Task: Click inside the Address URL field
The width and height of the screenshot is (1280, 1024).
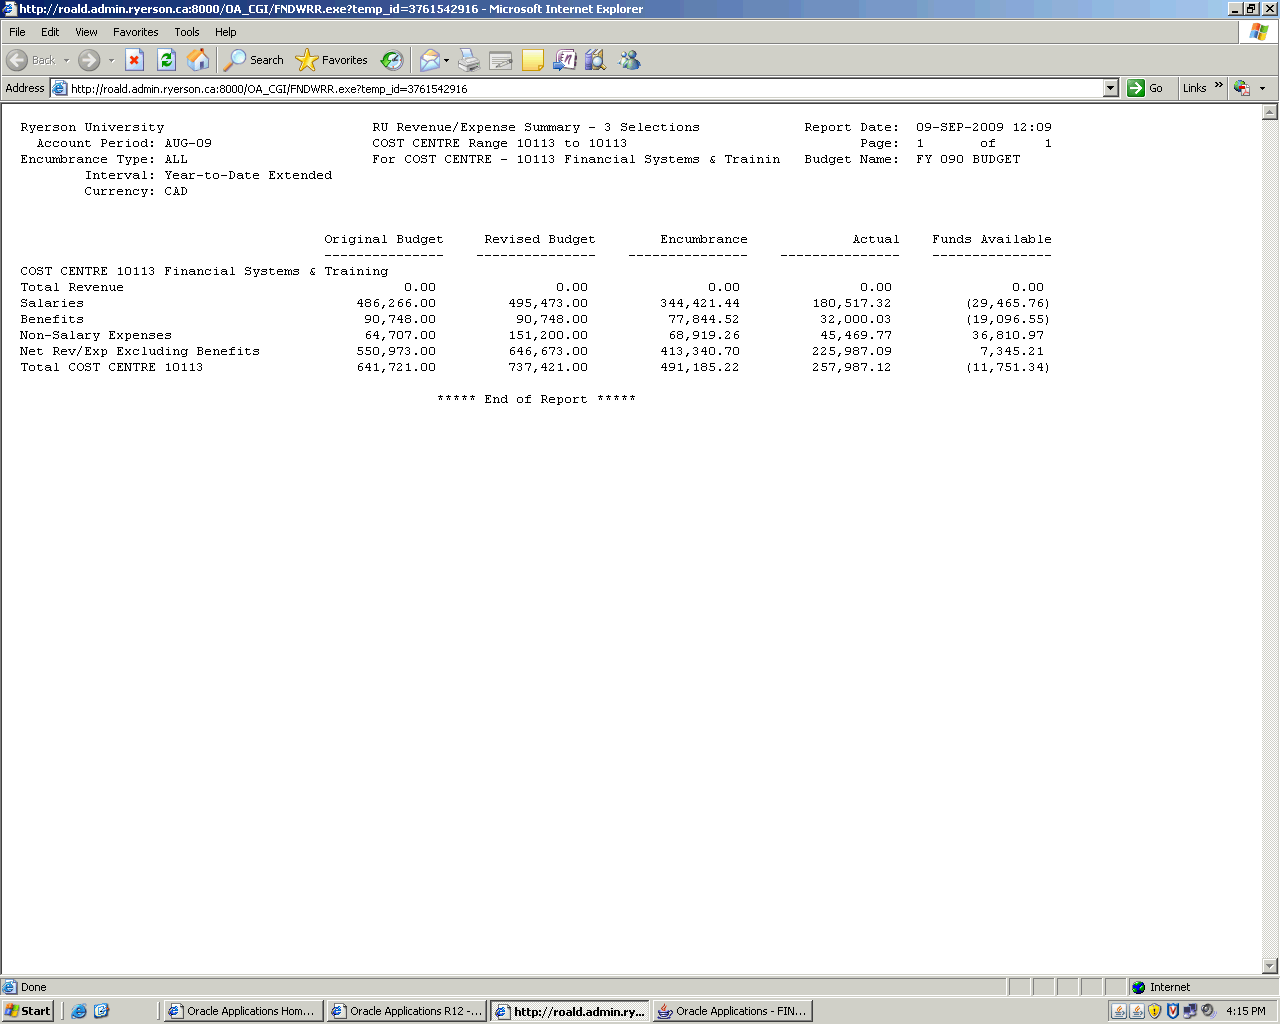Action: (x=580, y=88)
